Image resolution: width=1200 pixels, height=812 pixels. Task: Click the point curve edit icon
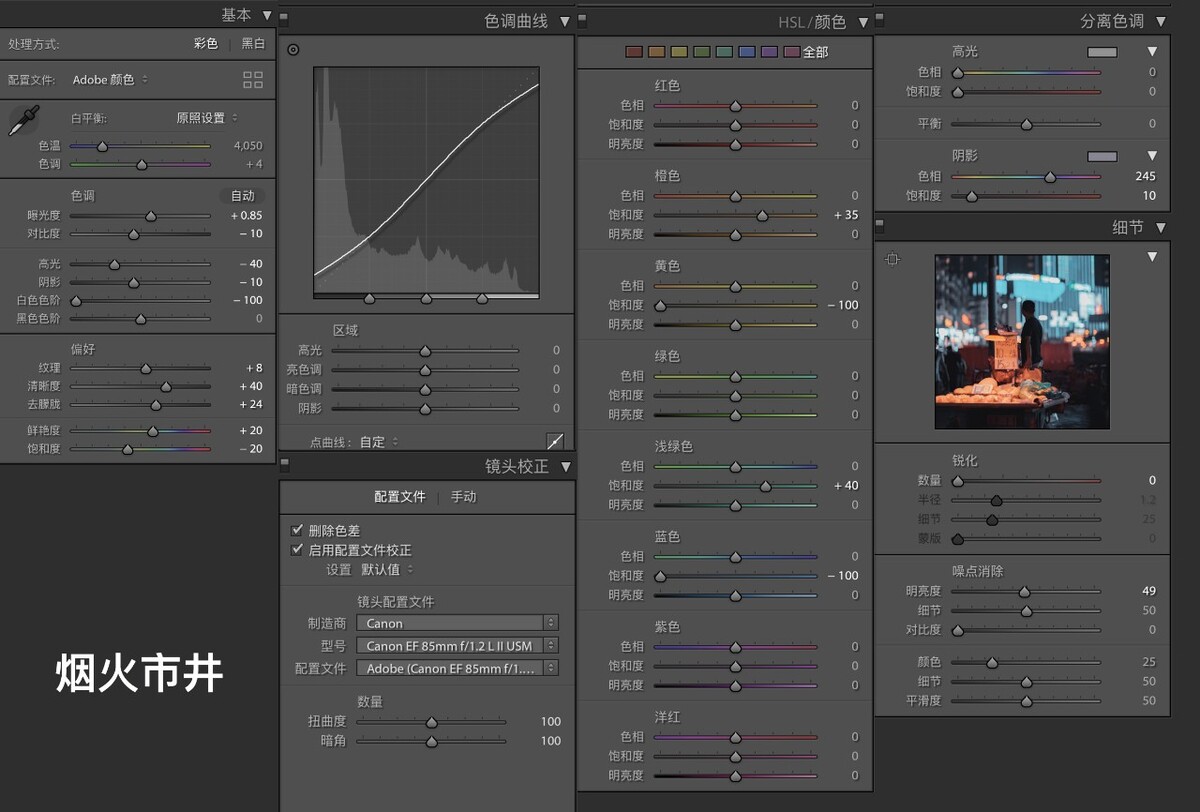pos(556,441)
